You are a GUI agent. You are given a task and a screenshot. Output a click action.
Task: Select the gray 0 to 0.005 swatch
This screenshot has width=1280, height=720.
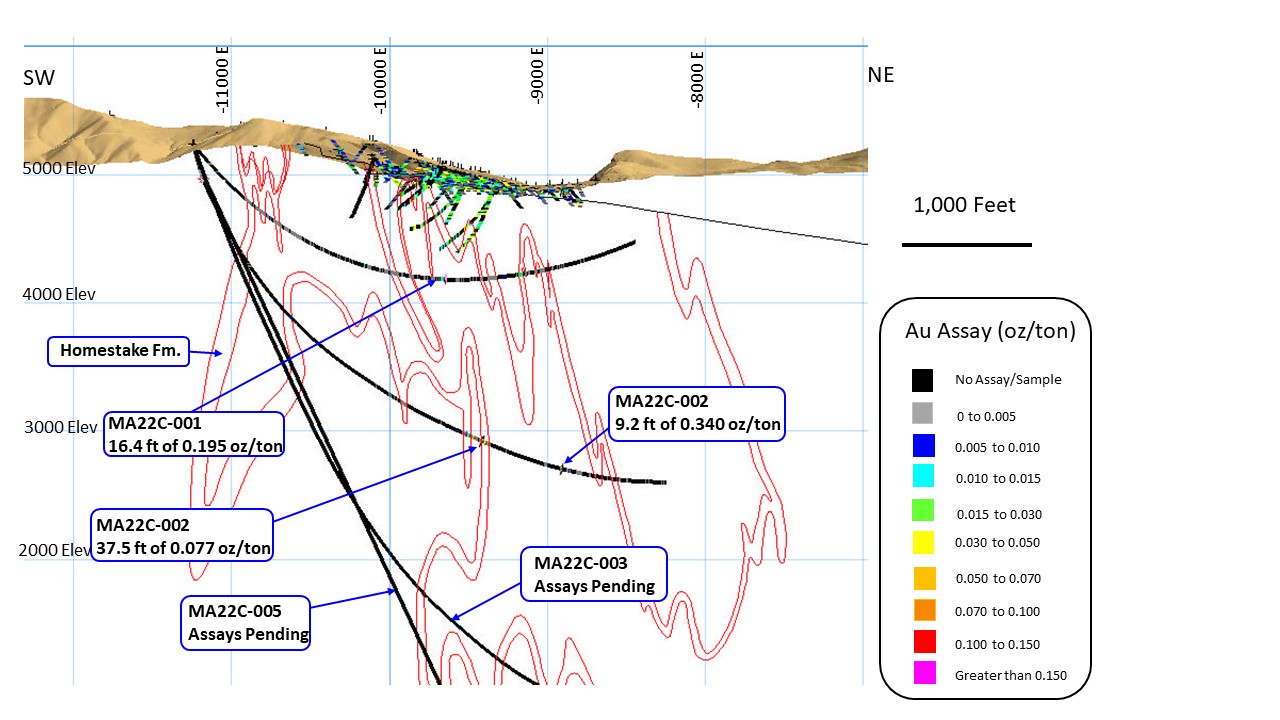coord(922,413)
